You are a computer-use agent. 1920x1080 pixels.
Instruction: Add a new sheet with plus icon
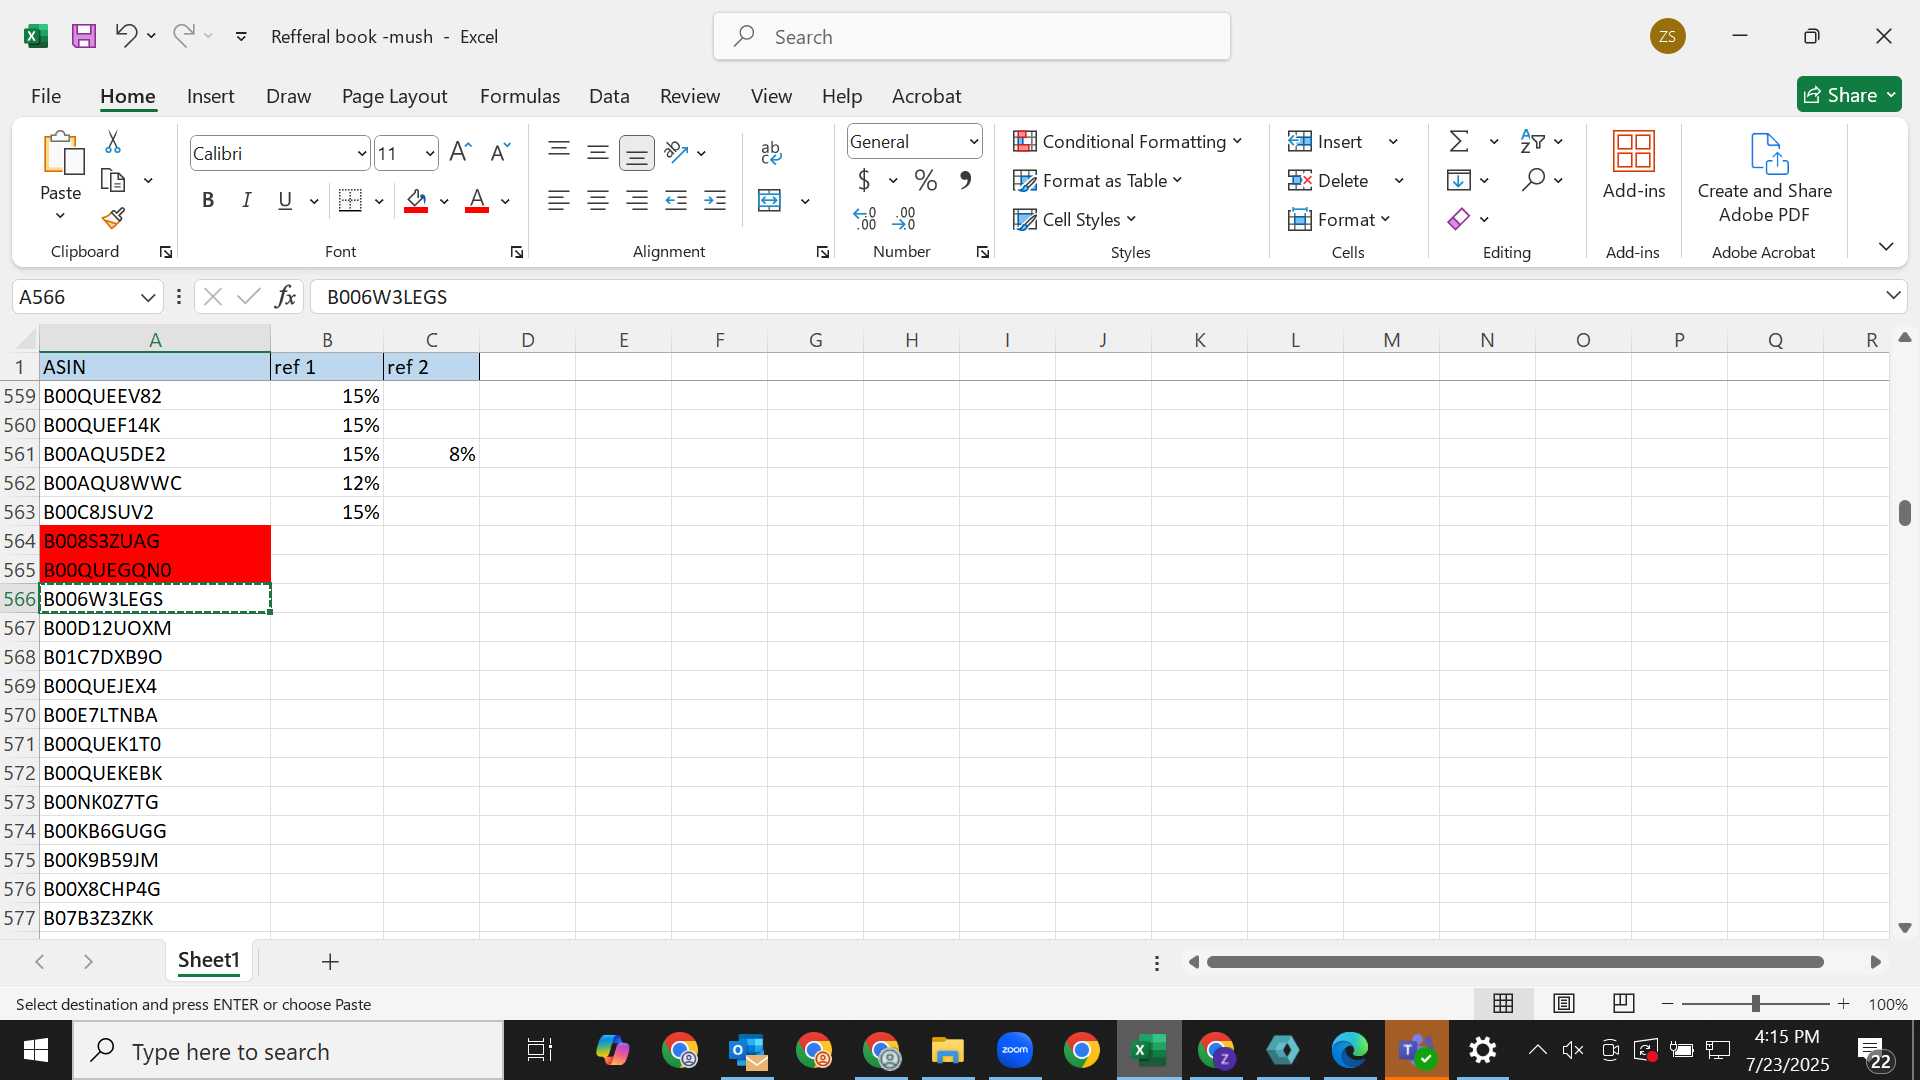coord(330,962)
